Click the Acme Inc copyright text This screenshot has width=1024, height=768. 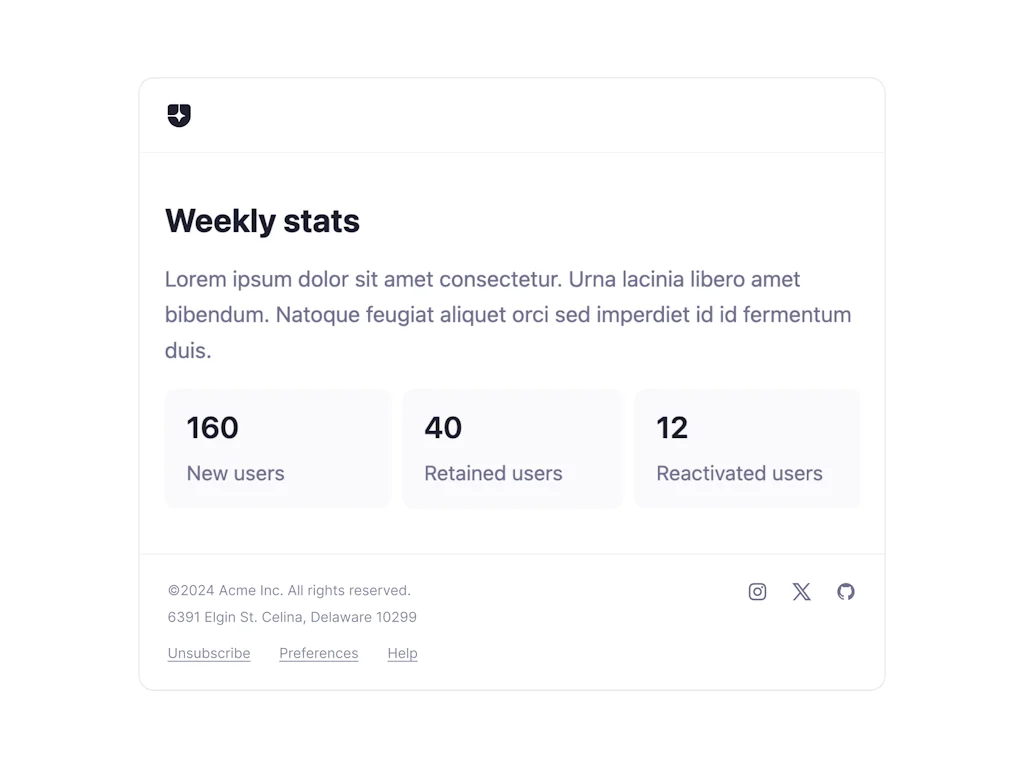click(x=288, y=590)
